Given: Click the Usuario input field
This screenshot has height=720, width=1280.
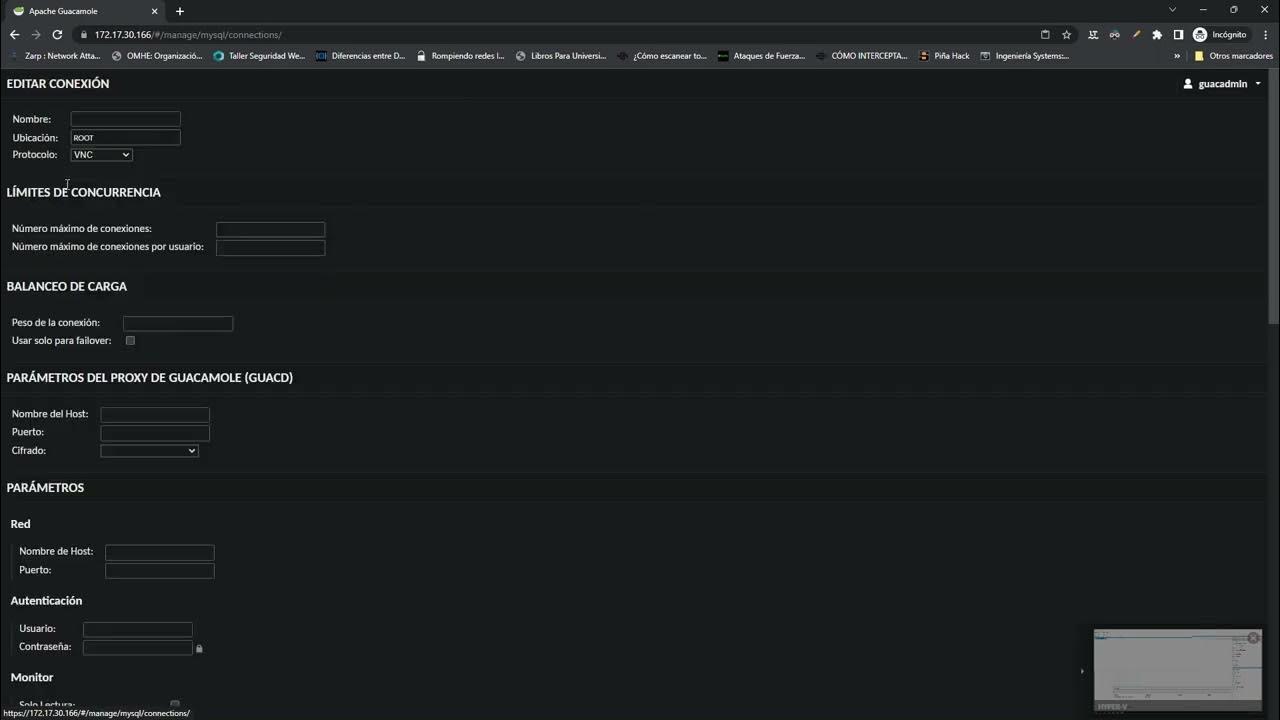Looking at the screenshot, I should coord(138,629).
